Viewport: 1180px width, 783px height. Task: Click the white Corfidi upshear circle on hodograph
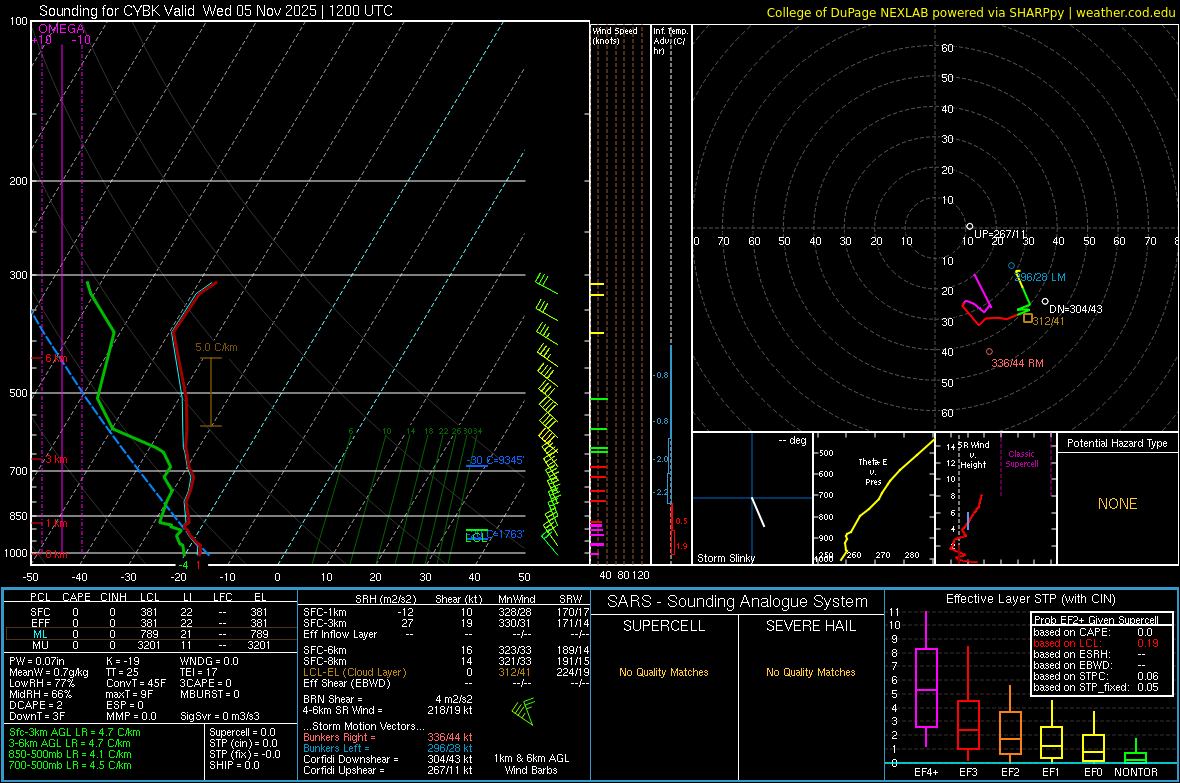[969, 227]
